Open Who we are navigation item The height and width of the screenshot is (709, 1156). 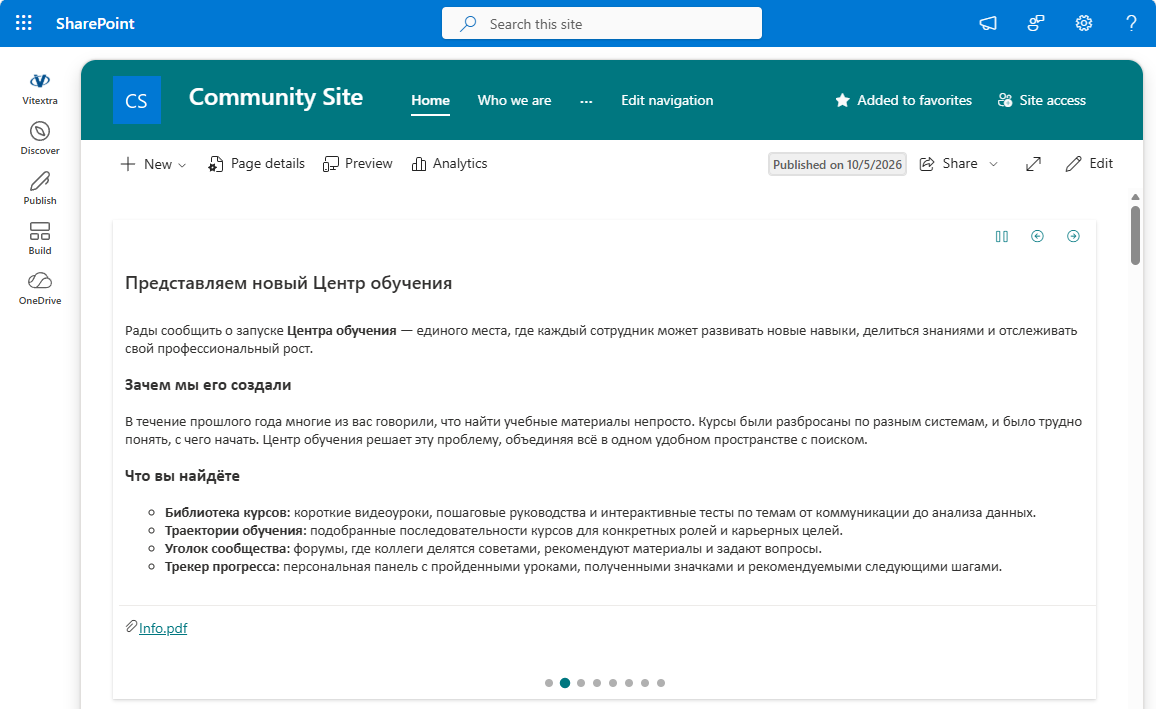pos(515,100)
